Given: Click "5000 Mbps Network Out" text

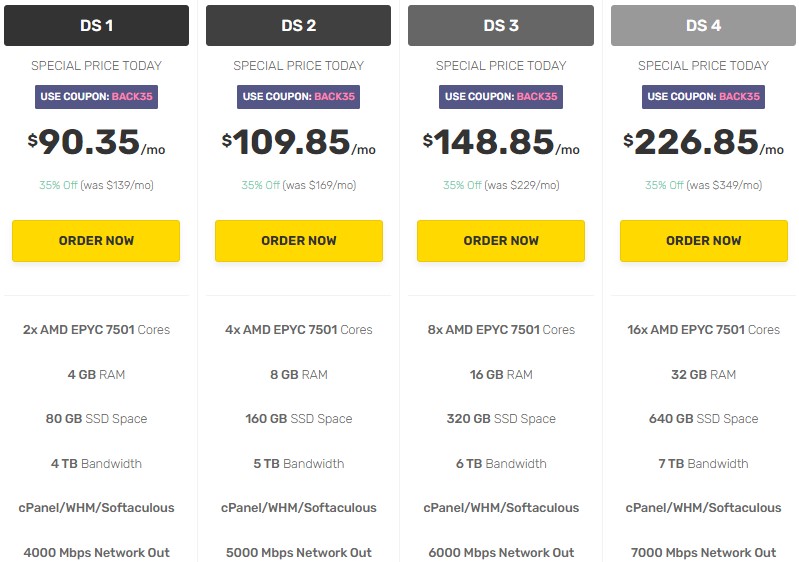Looking at the screenshot, I should pyautogui.click(x=298, y=552).
